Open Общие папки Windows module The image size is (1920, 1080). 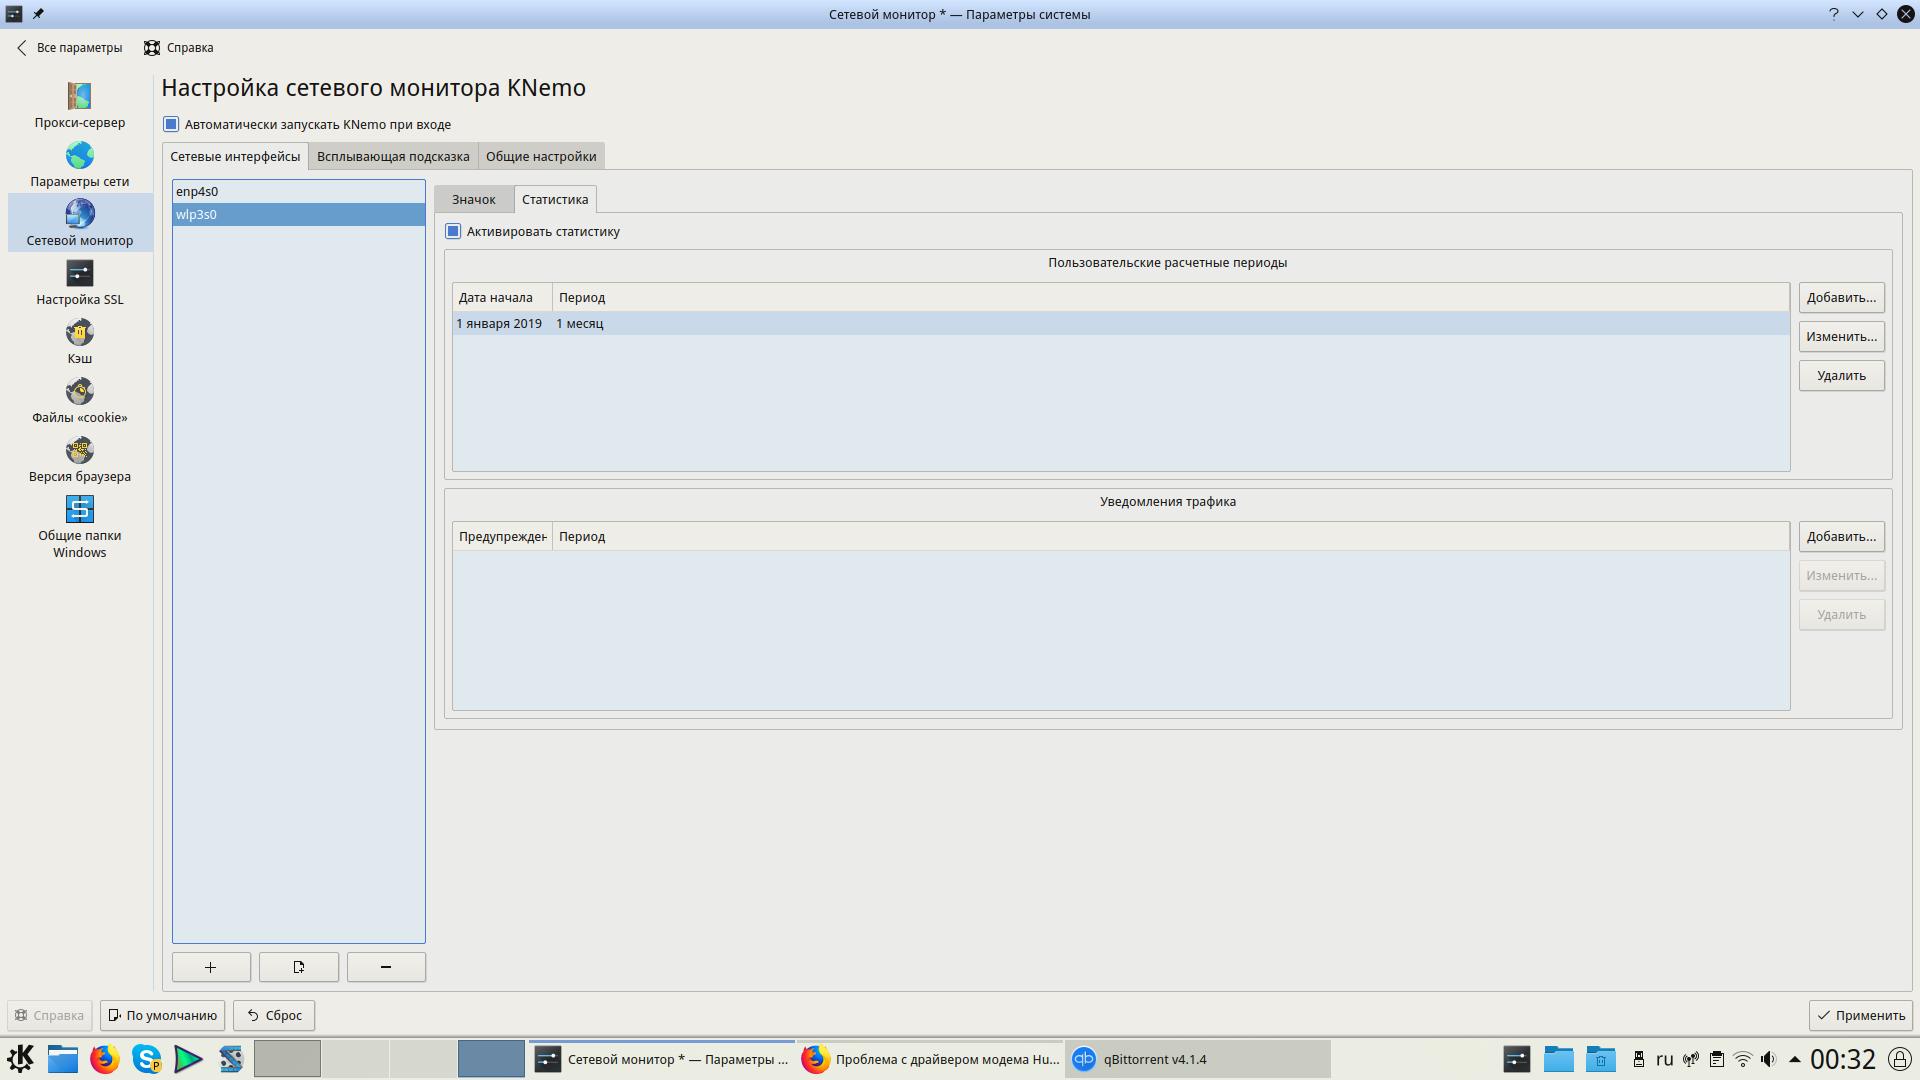[x=79, y=526]
